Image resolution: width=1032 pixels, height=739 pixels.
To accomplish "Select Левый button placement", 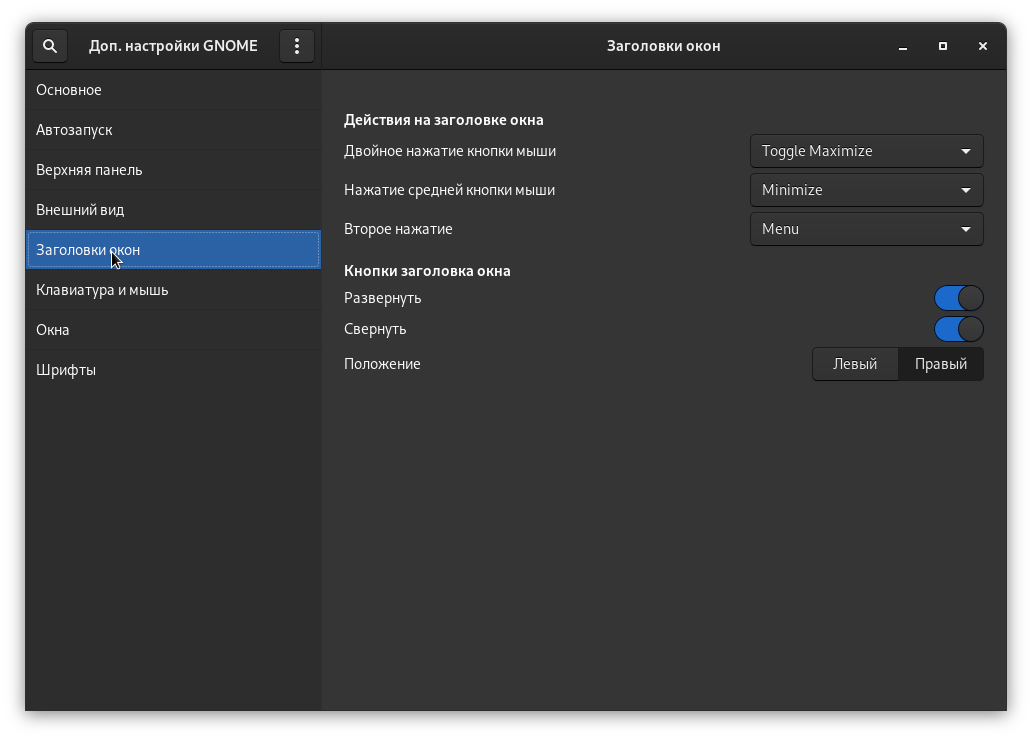I will pos(855,364).
